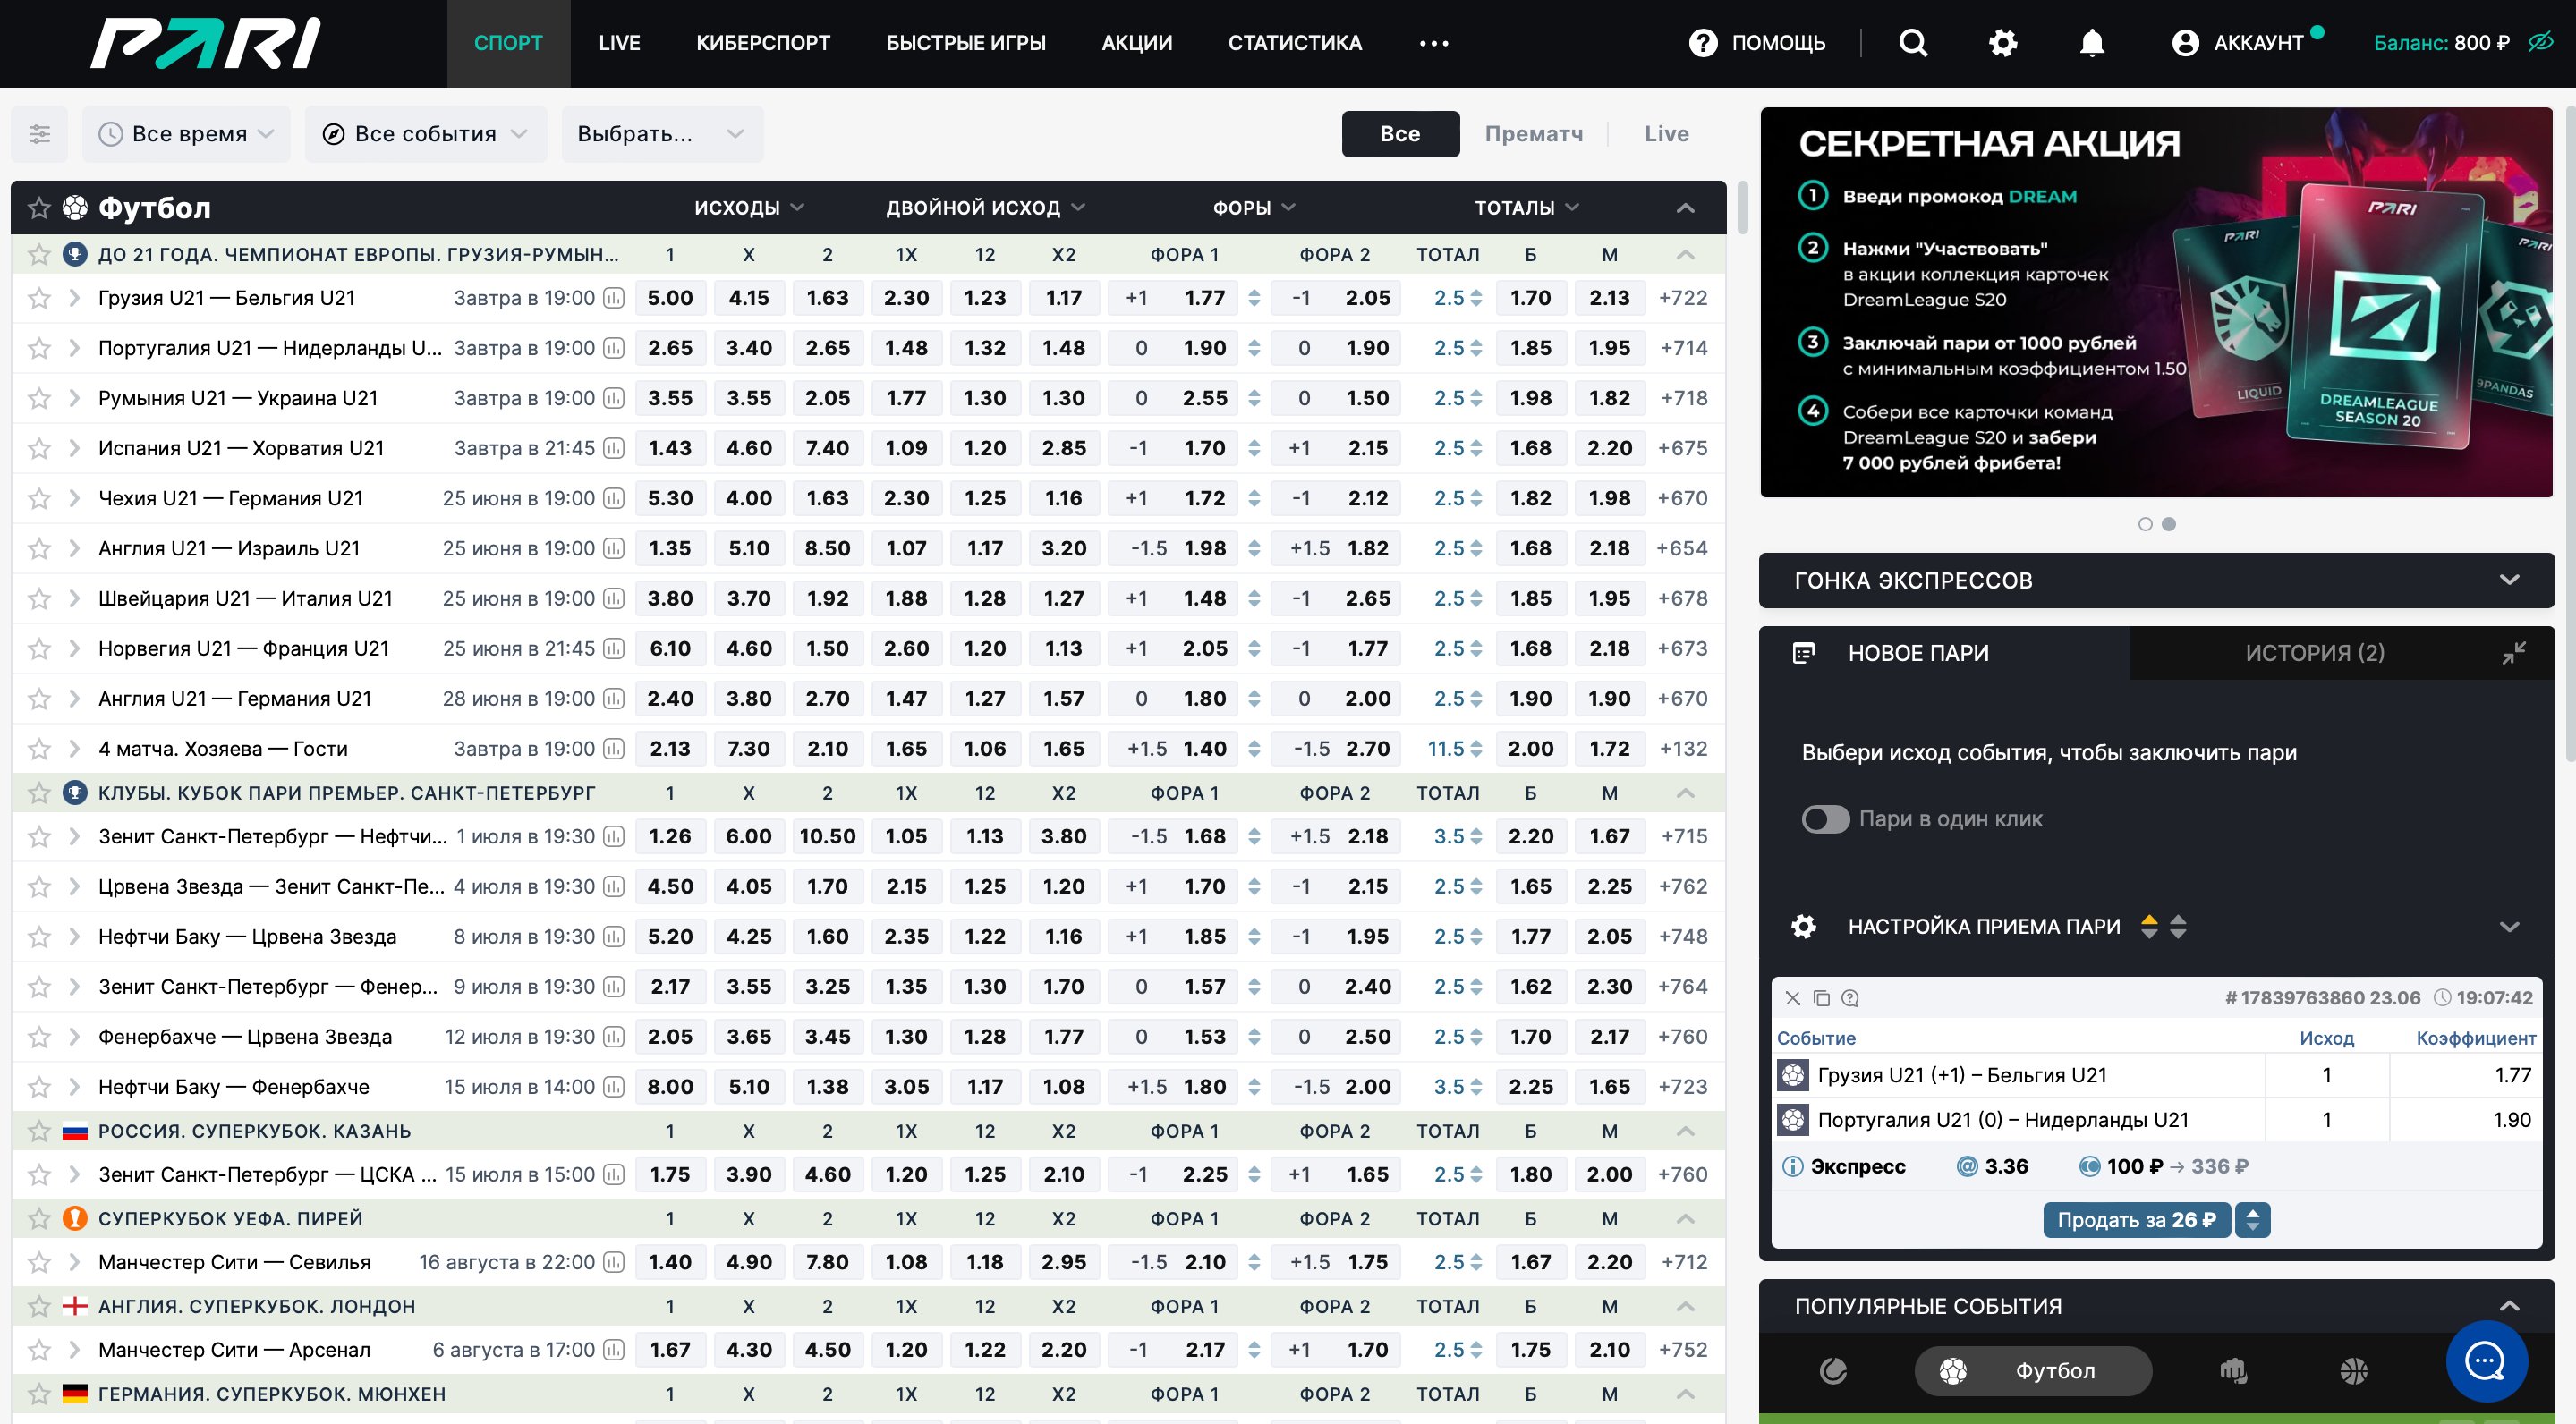Select the Прематч filter
Screen dimensions: 2576x1424
pyautogui.click(x=1533, y=134)
